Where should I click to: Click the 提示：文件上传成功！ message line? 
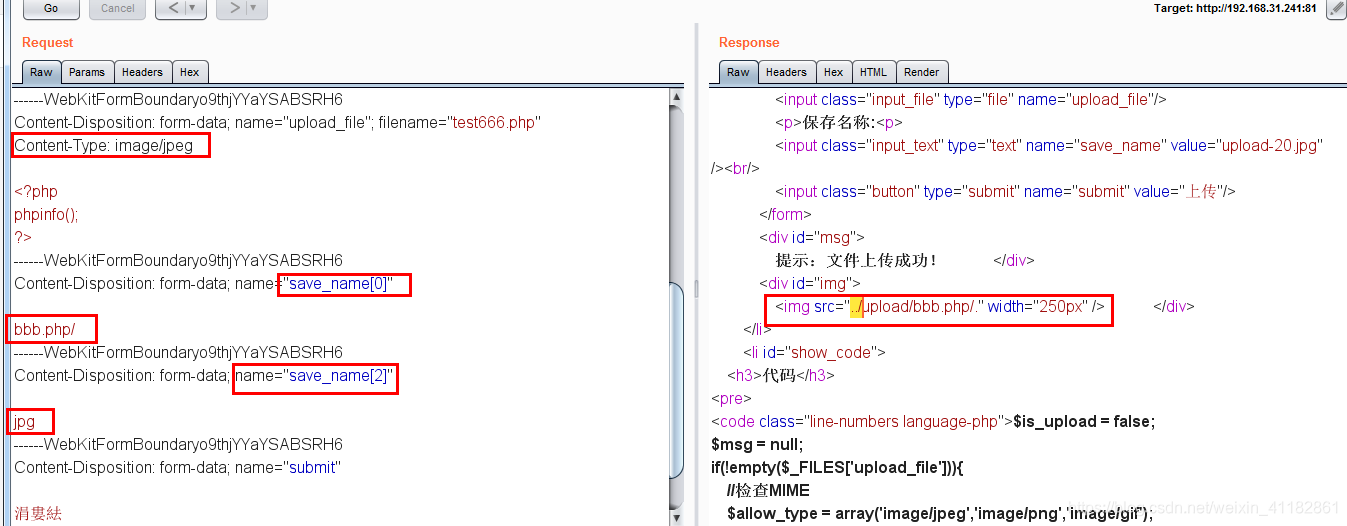[x=857, y=261]
